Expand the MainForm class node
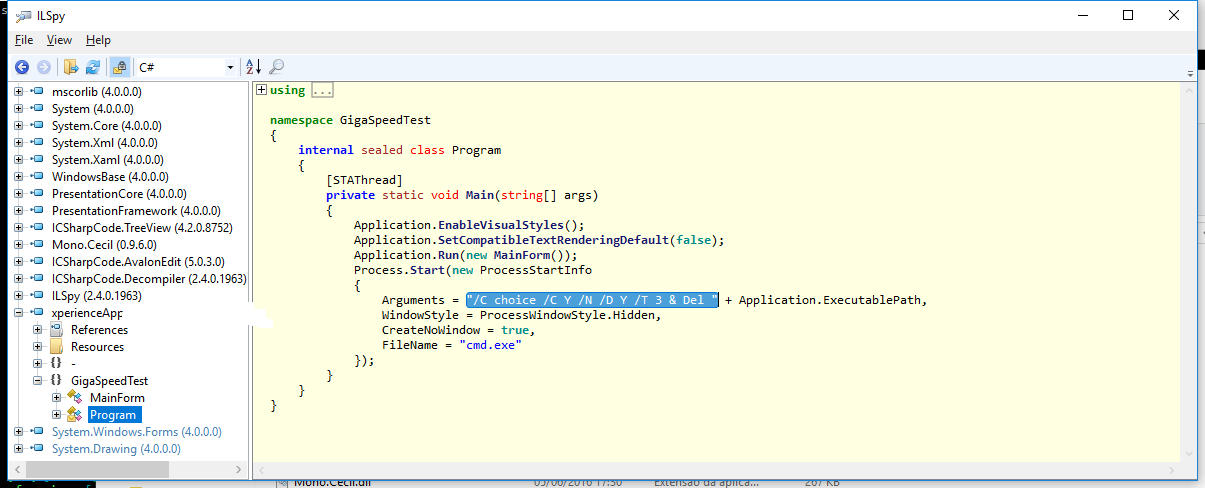Screen dimensions: 1205x488 (57, 398)
